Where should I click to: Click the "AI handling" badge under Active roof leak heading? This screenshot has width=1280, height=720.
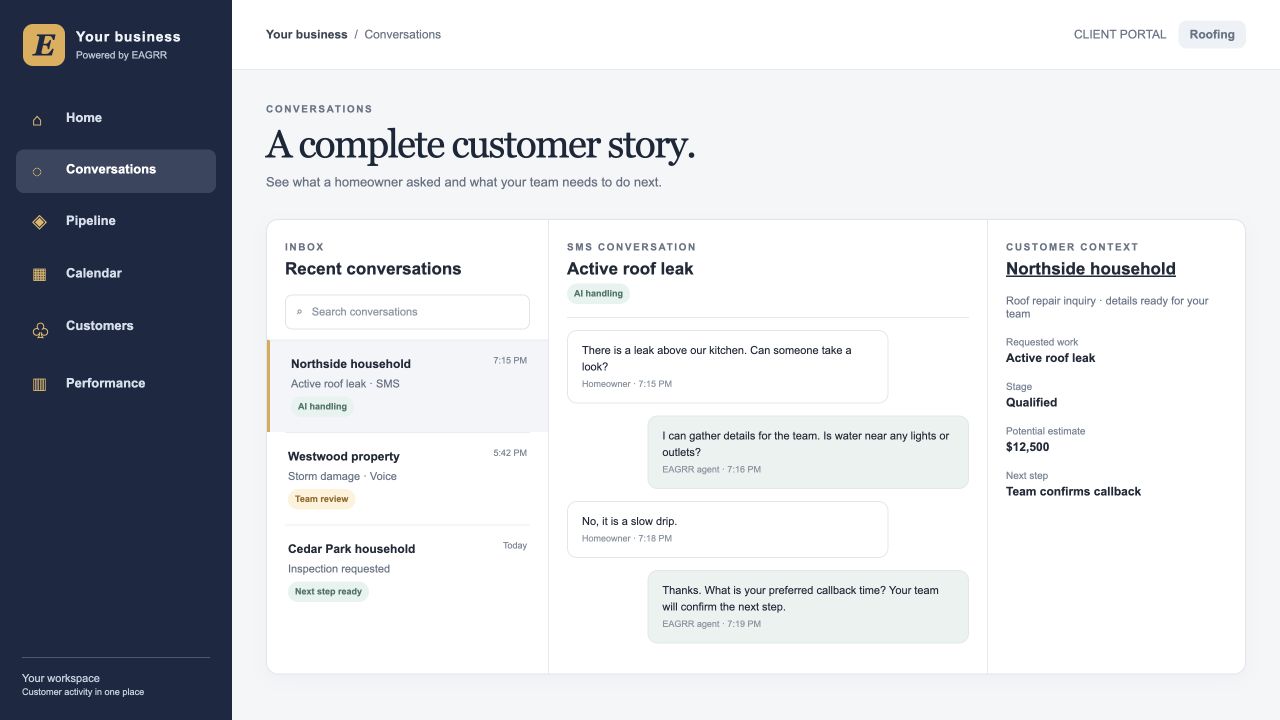(598, 294)
